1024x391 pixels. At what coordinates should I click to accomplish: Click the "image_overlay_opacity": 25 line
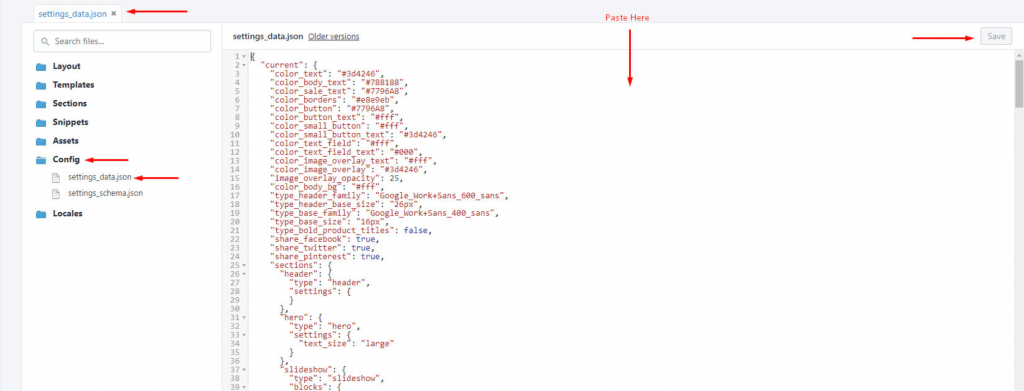point(336,178)
